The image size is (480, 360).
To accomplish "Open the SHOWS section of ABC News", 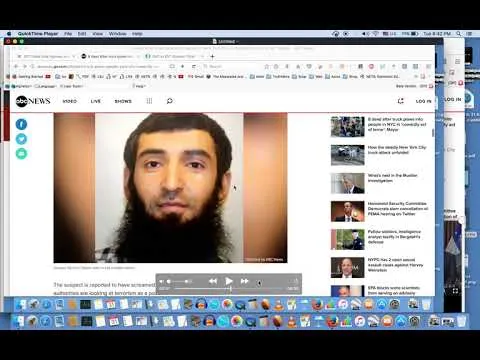I will 123,101.
